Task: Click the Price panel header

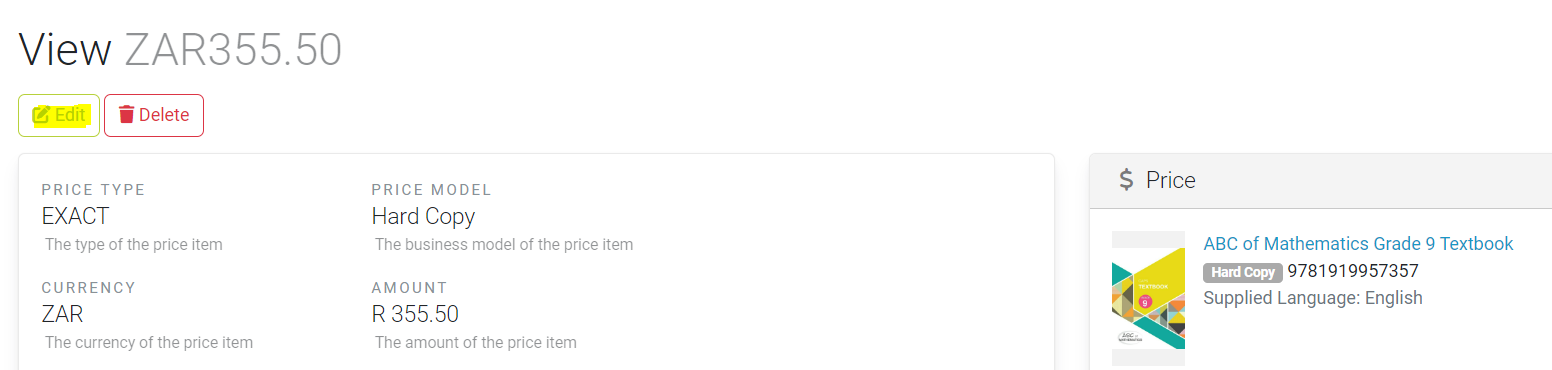Action: coord(1320,180)
